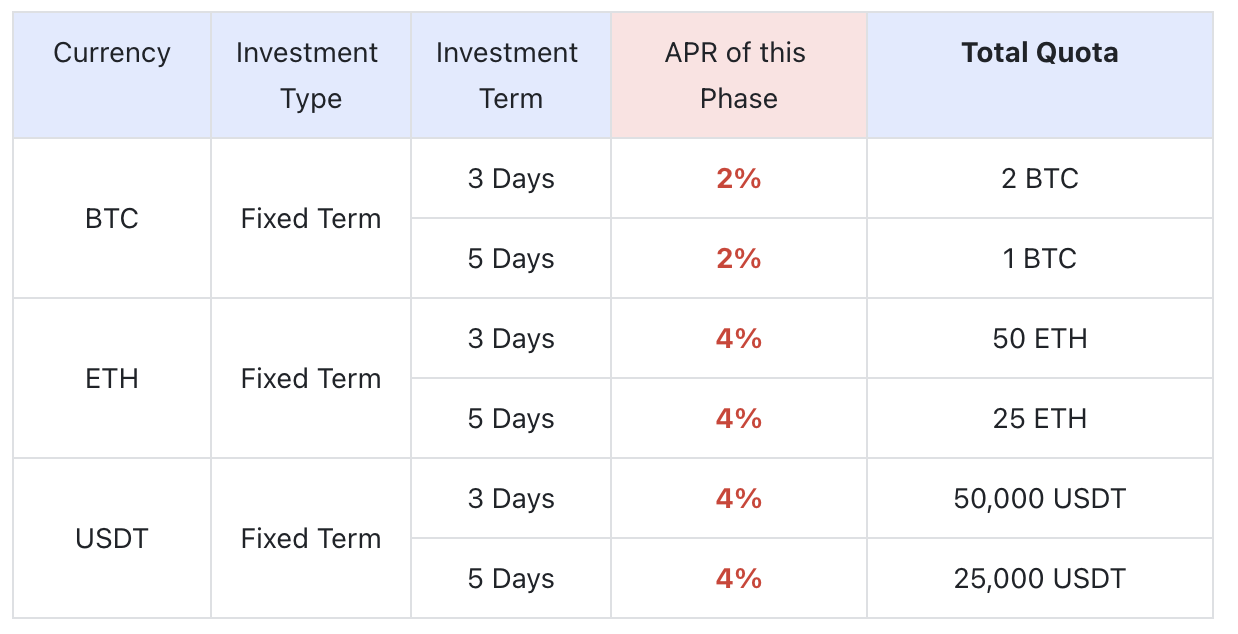Click the Investment Term column header
This screenshot has height=634, width=1238.
[x=510, y=76]
